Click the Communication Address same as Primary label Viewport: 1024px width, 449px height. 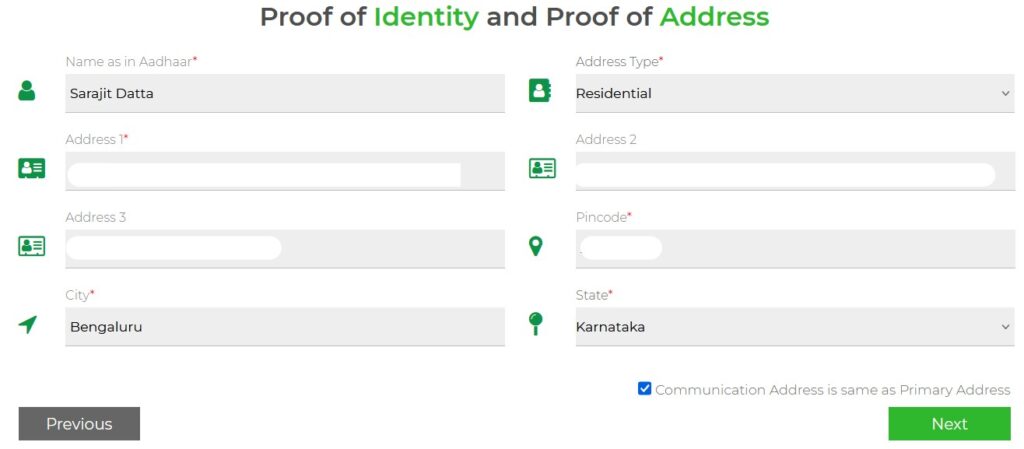[x=832, y=390]
